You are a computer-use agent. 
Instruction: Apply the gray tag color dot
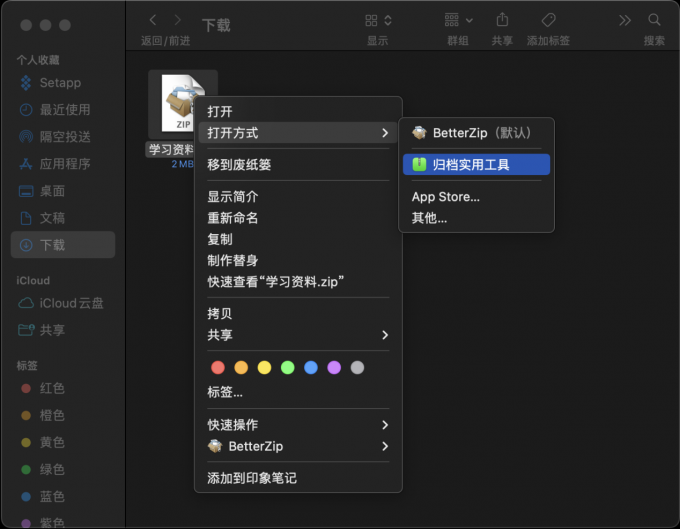(357, 368)
